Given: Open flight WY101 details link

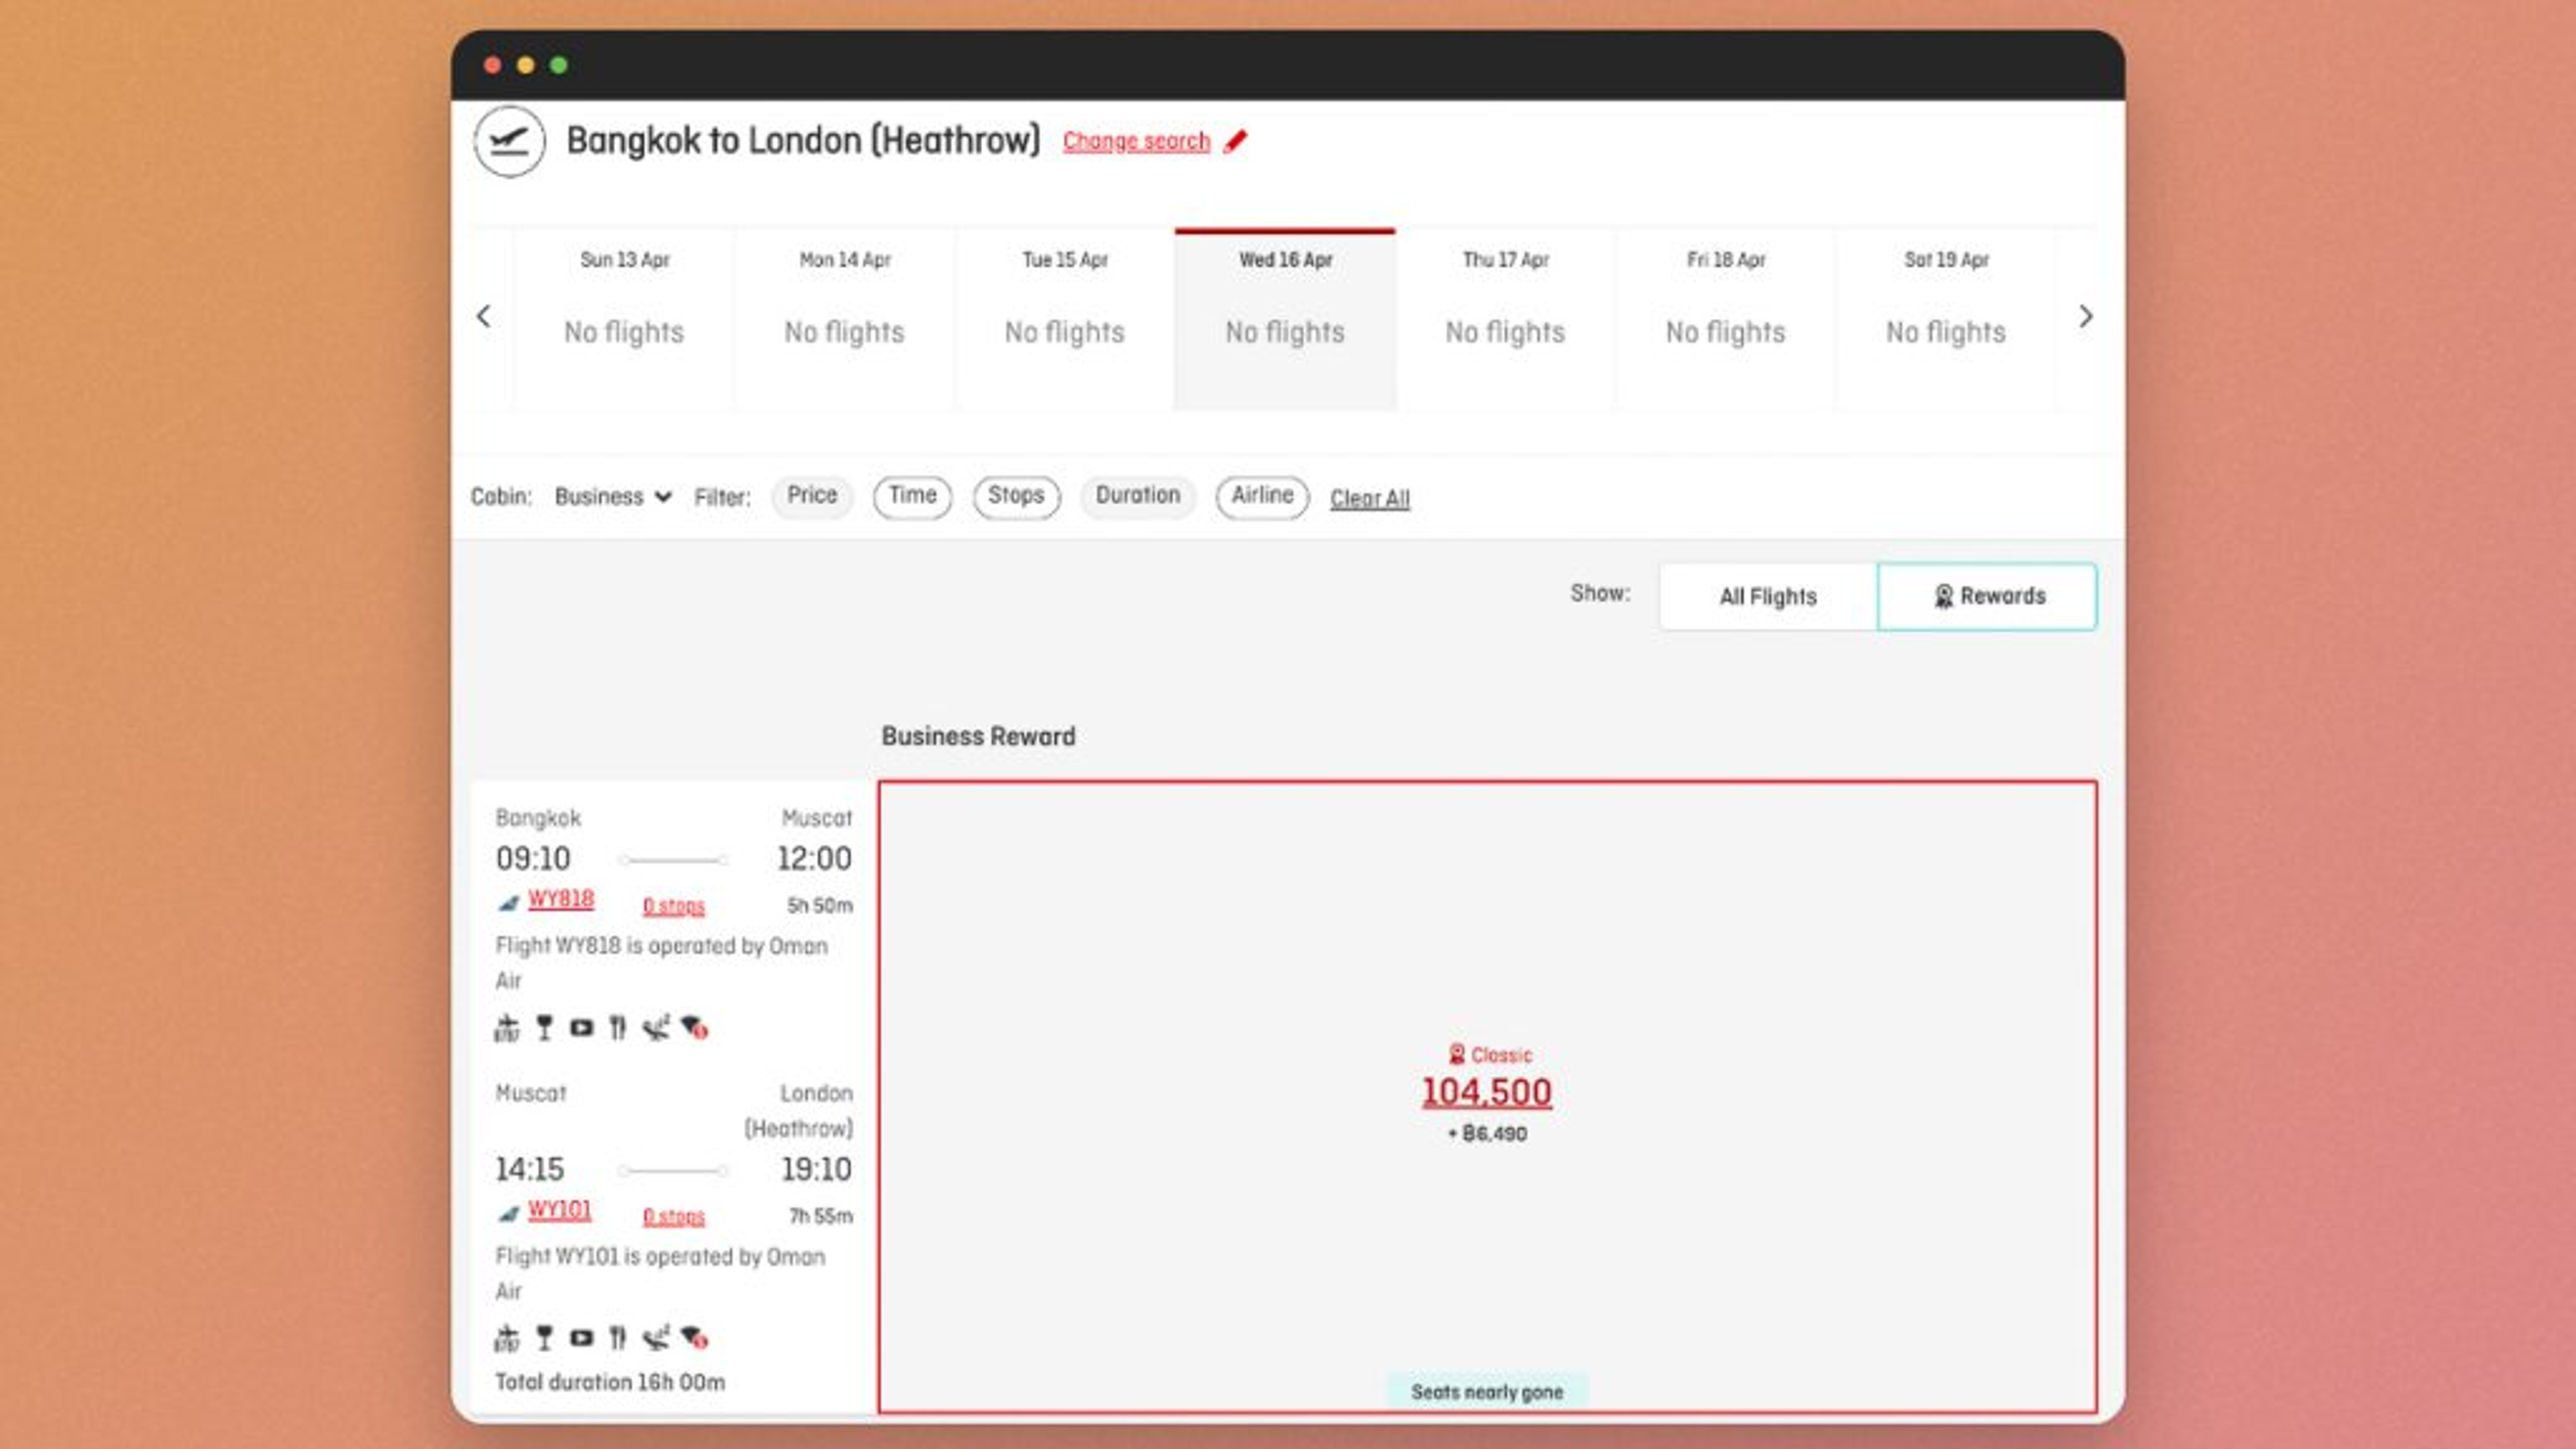Looking at the screenshot, I should point(559,1210).
